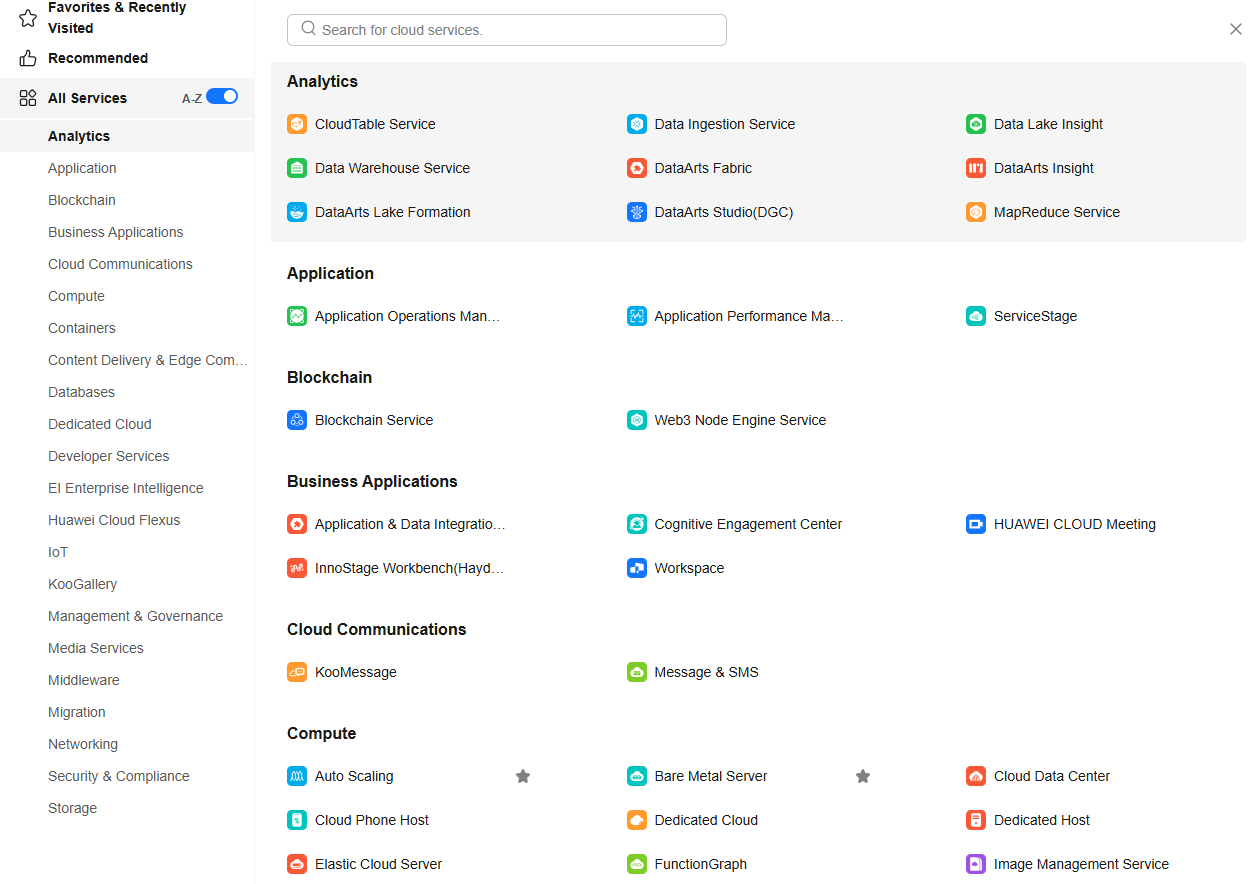Click the Cognitive Engagement Center icon

[x=637, y=524]
